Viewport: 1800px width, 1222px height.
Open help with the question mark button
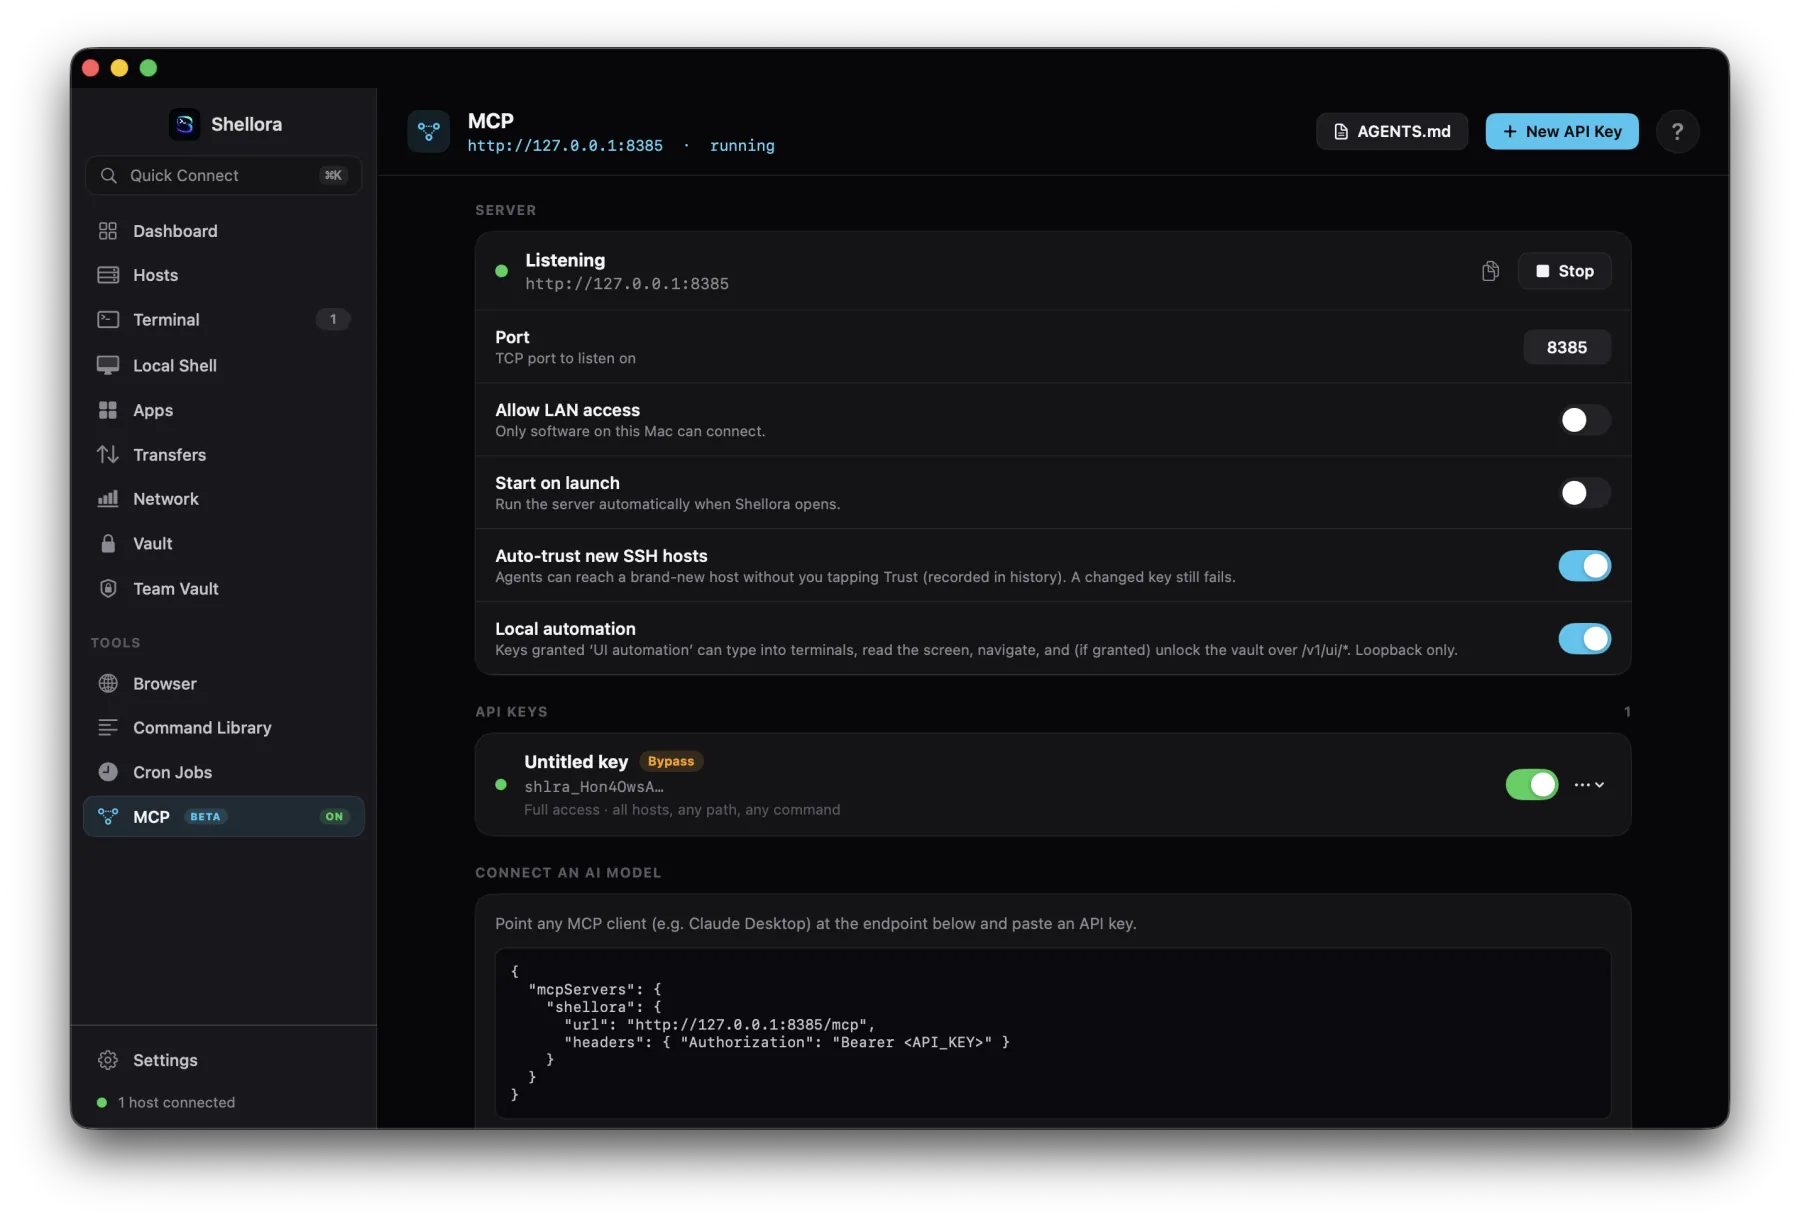click(1677, 131)
